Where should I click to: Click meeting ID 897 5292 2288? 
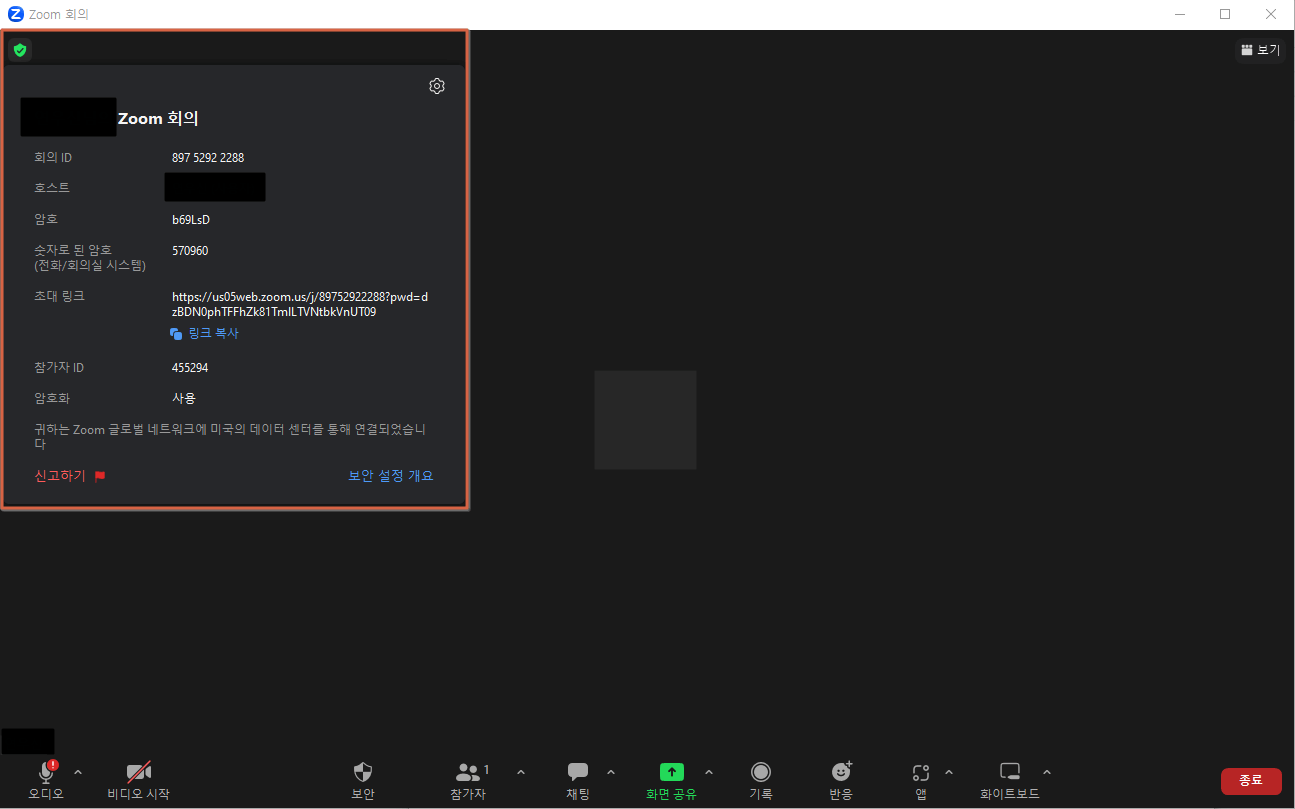click(208, 158)
